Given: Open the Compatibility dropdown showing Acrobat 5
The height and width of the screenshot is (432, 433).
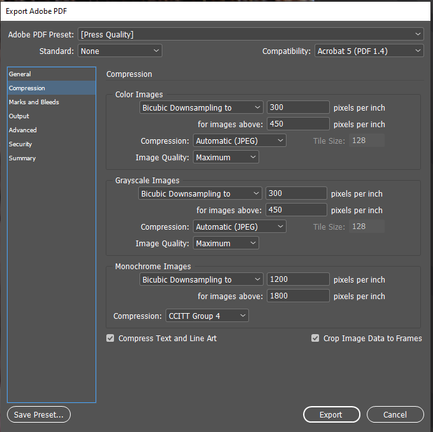Looking at the screenshot, I should [369, 51].
